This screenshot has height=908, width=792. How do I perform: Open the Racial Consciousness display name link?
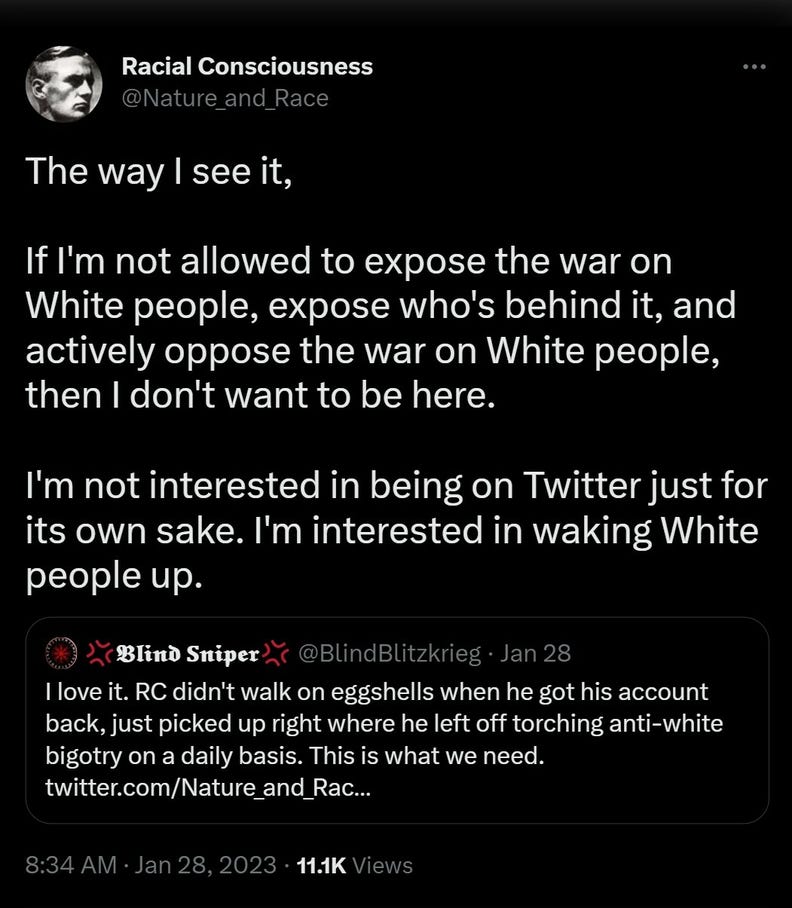[x=246, y=67]
